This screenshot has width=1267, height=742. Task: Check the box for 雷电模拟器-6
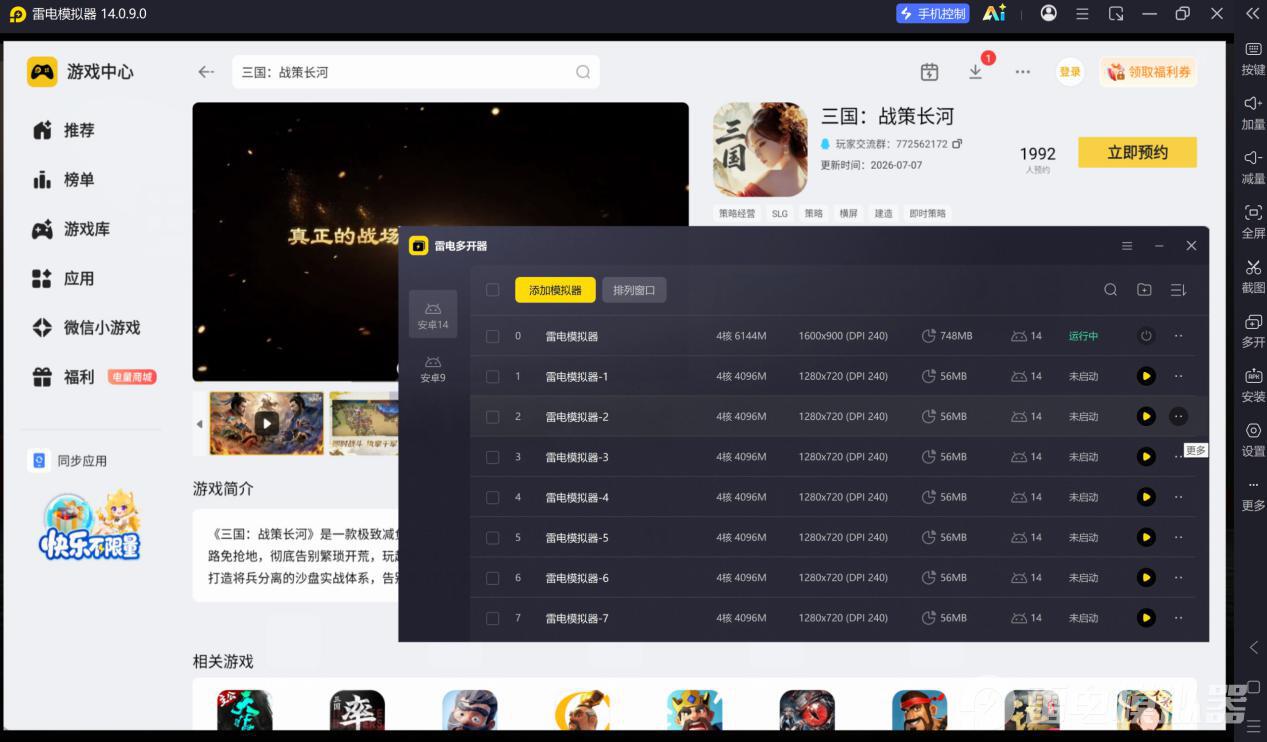(x=492, y=578)
